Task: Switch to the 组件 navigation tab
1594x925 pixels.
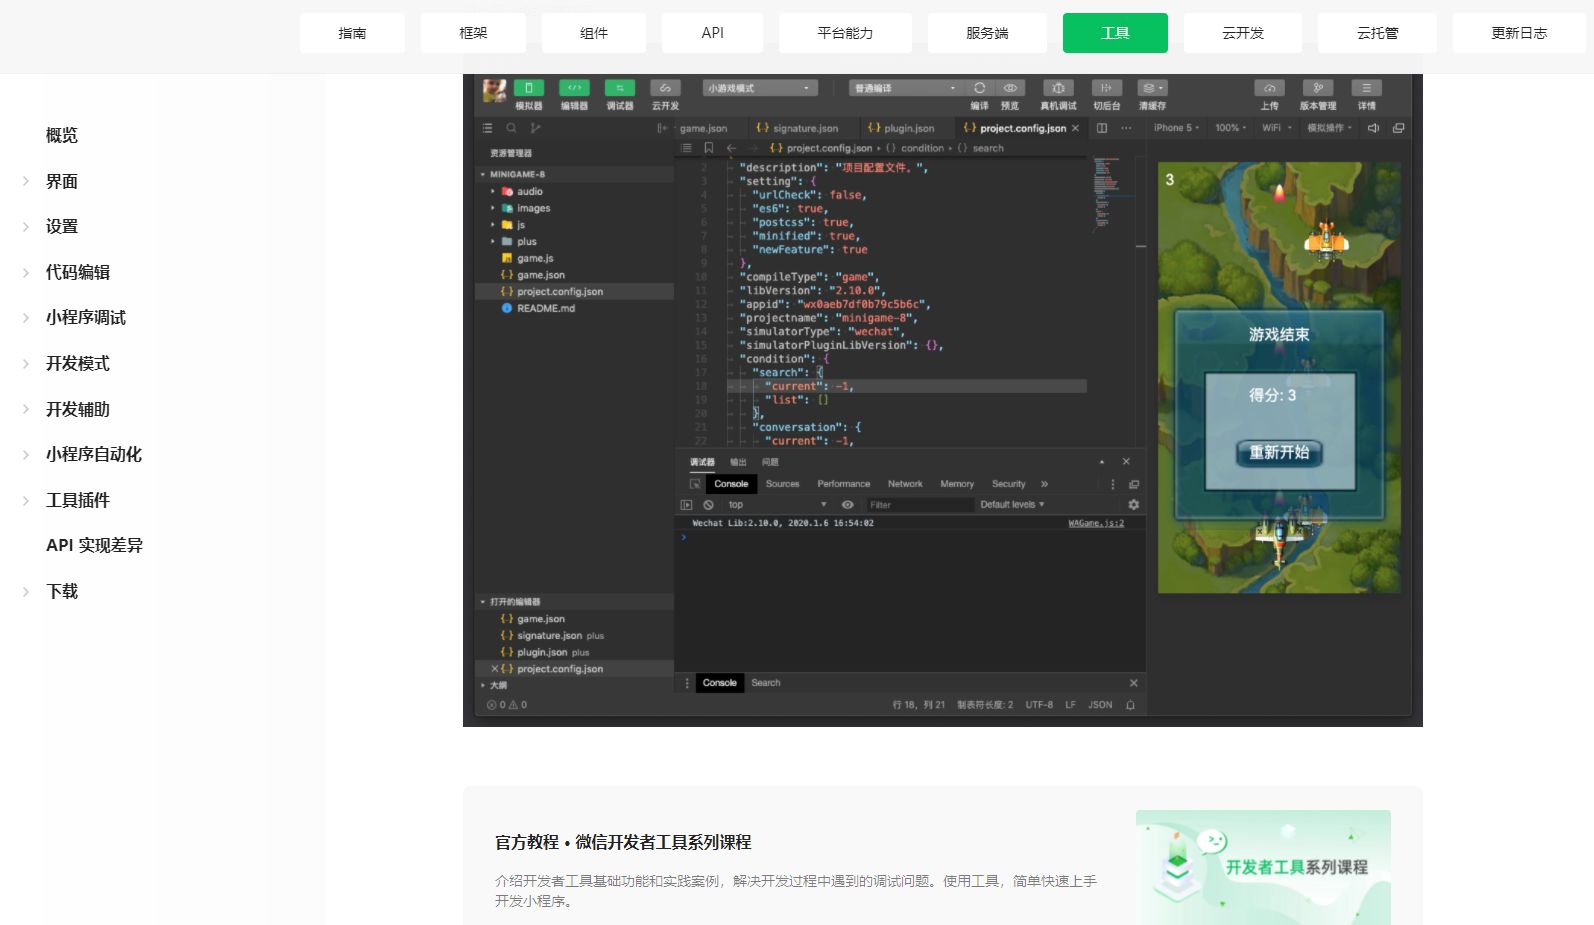Action: click(594, 33)
